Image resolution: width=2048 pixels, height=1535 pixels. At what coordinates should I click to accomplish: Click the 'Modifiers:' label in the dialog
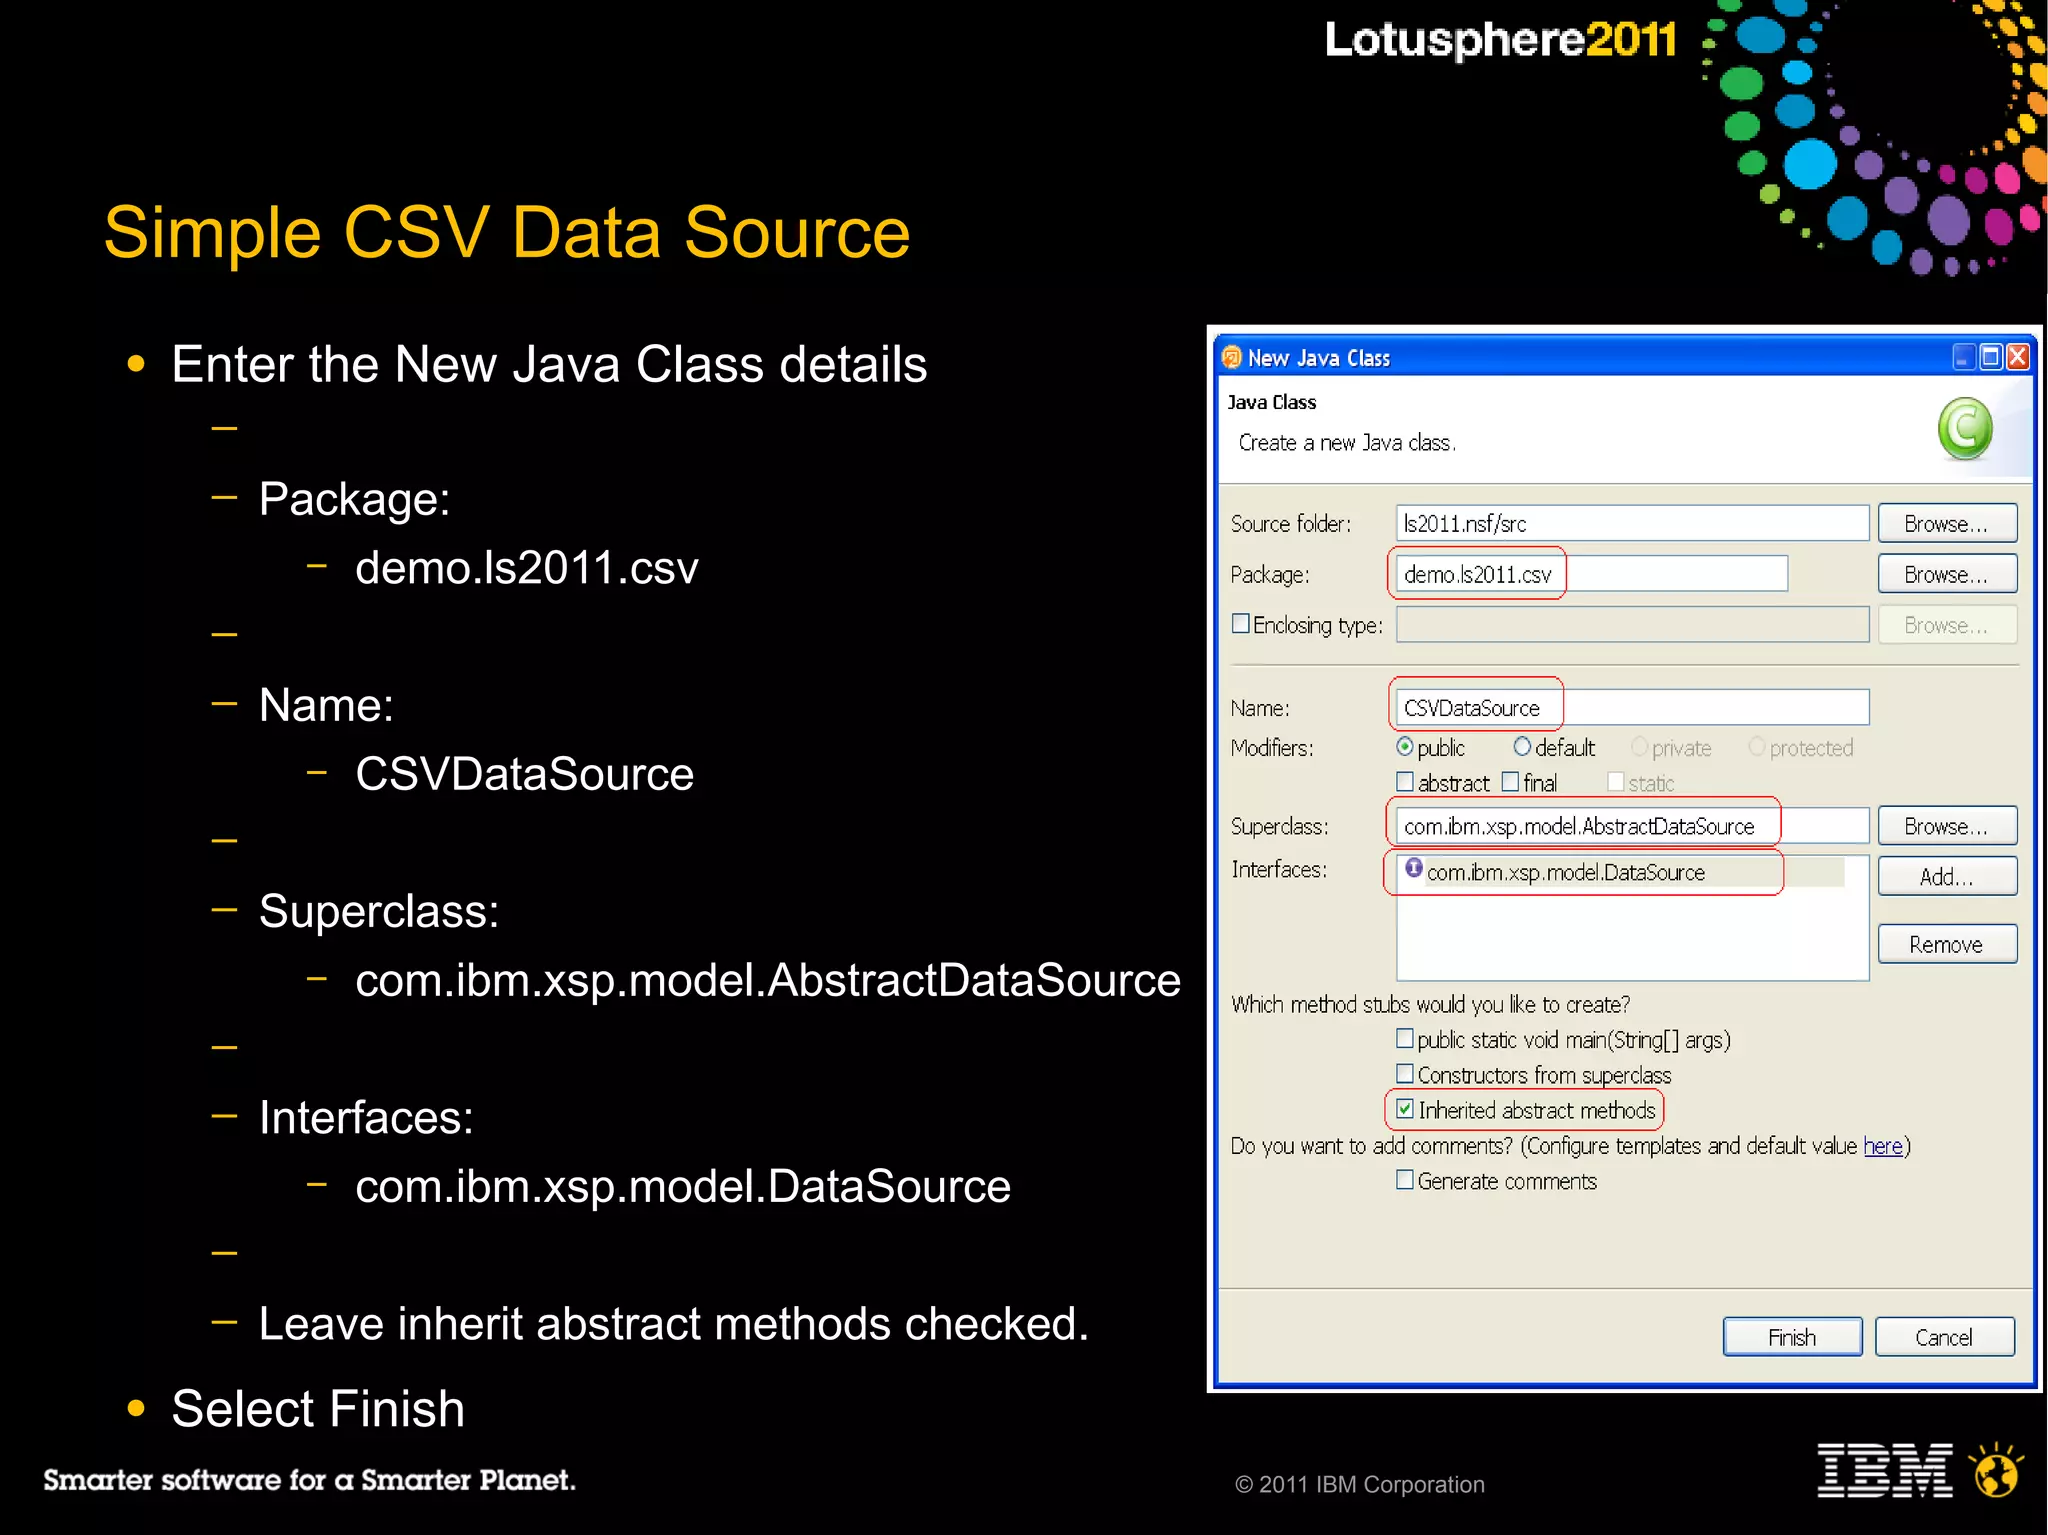click(1272, 748)
